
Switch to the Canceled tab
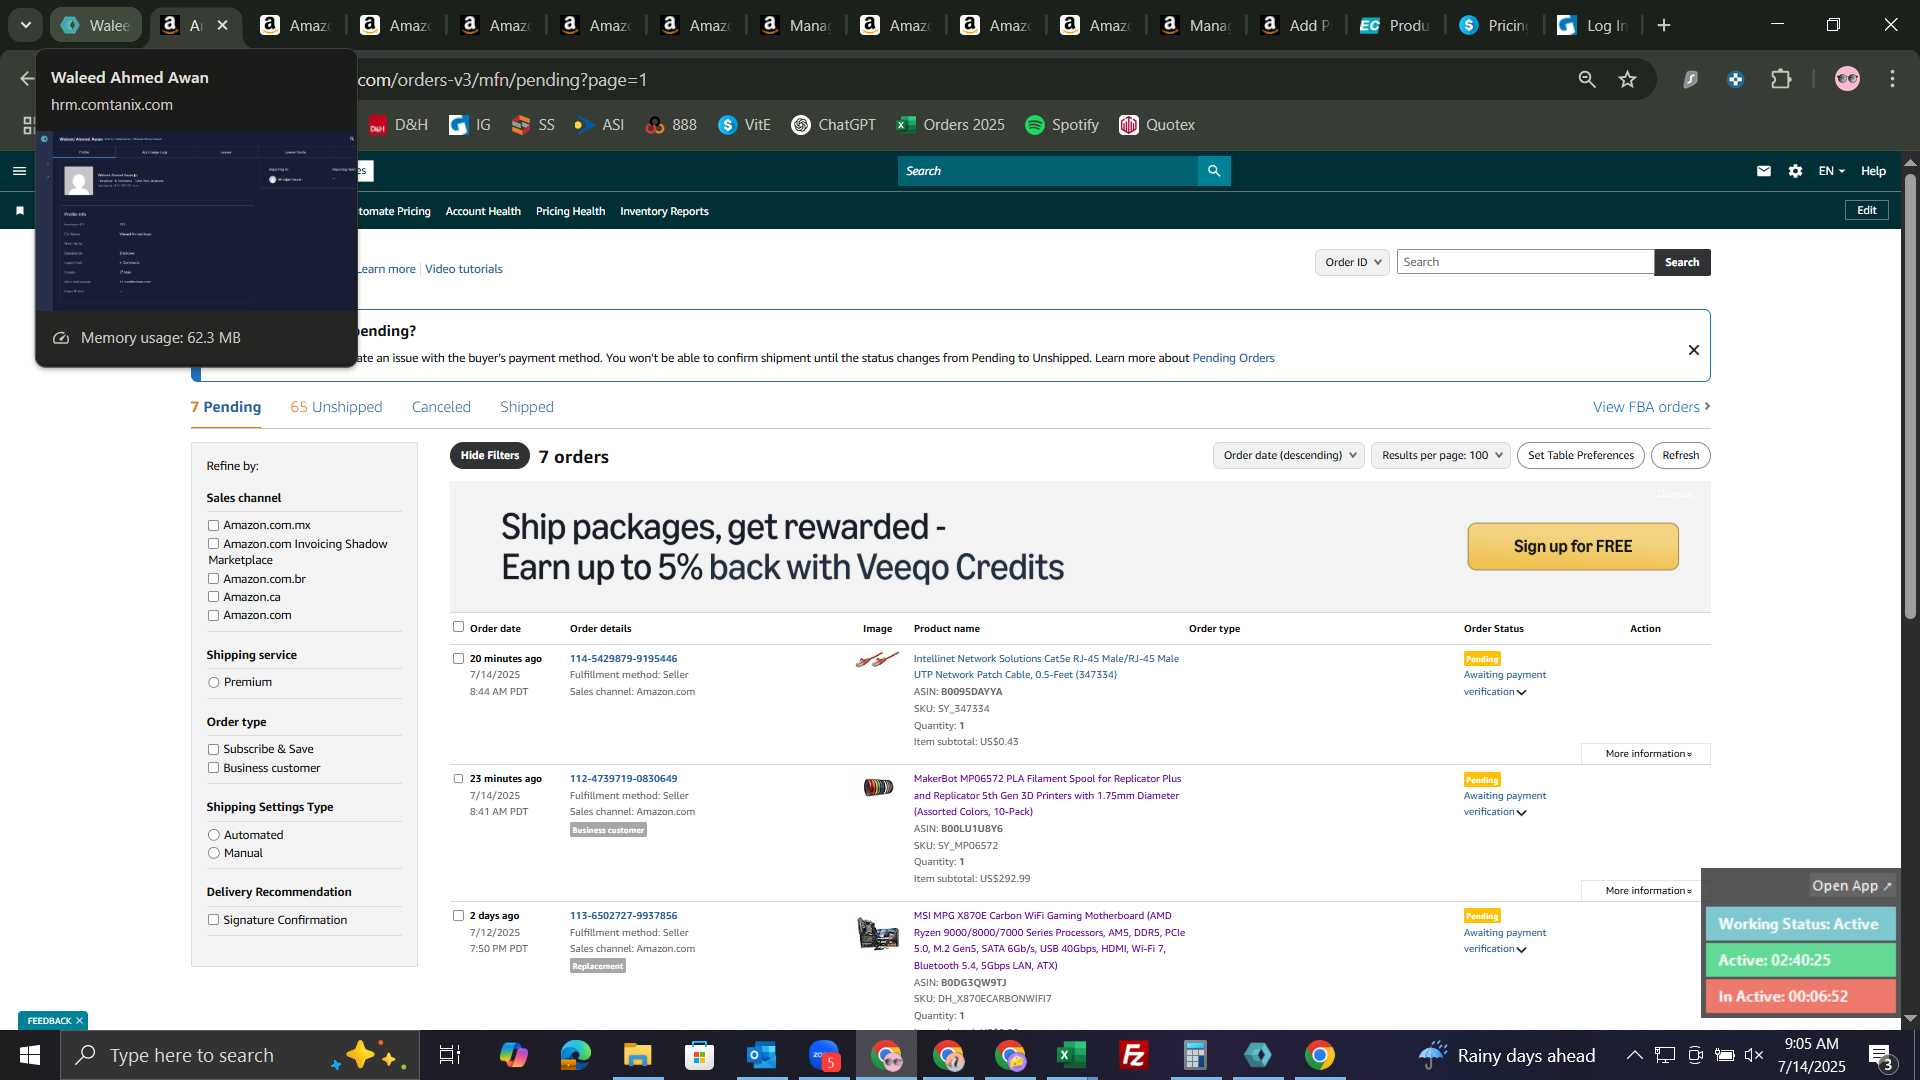[441, 407]
